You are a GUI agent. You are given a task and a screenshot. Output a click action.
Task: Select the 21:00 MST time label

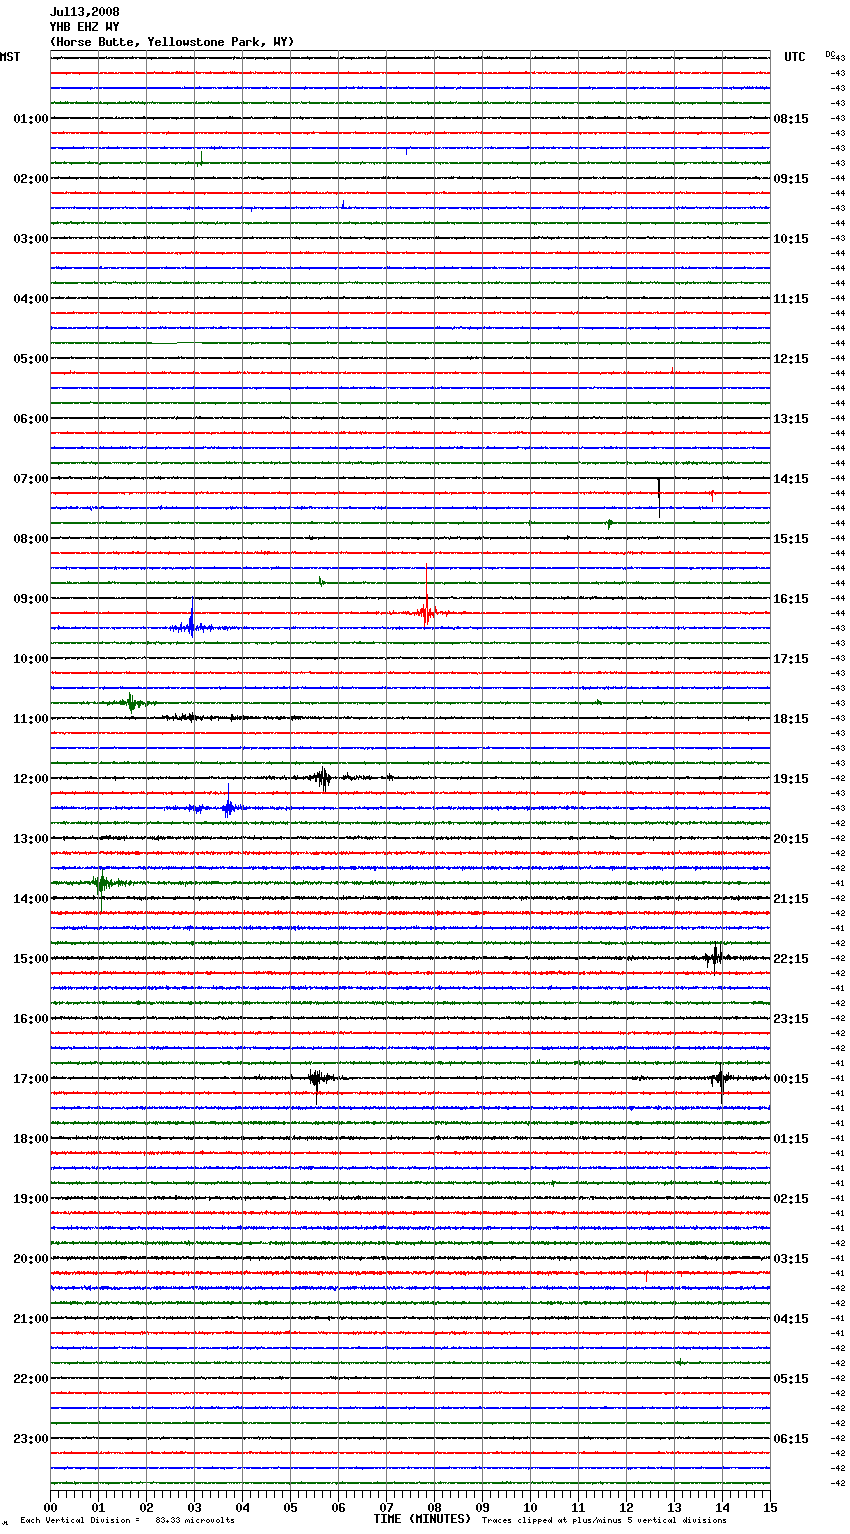click(x=31, y=1319)
